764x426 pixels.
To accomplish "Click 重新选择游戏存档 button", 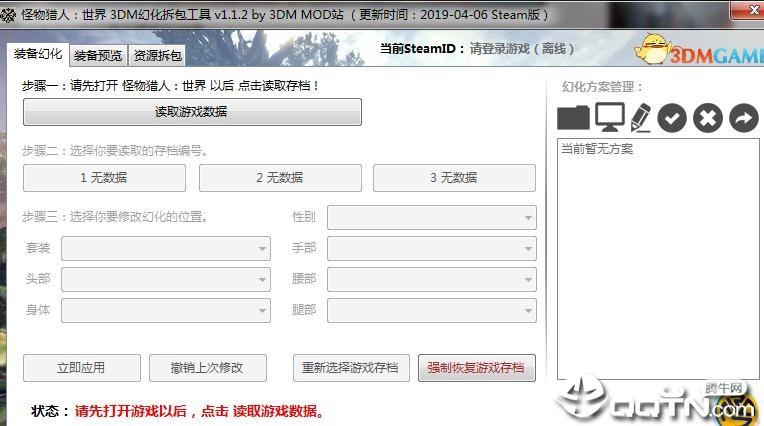I will (351, 368).
